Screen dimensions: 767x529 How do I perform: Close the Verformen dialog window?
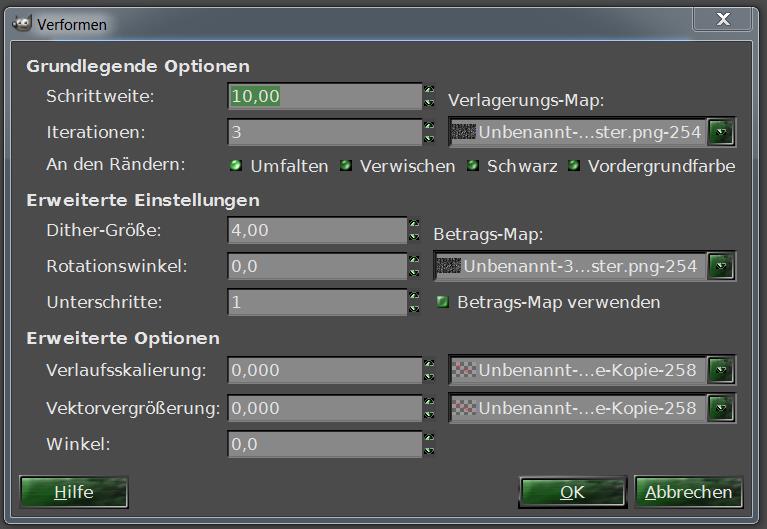click(x=723, y=19)
